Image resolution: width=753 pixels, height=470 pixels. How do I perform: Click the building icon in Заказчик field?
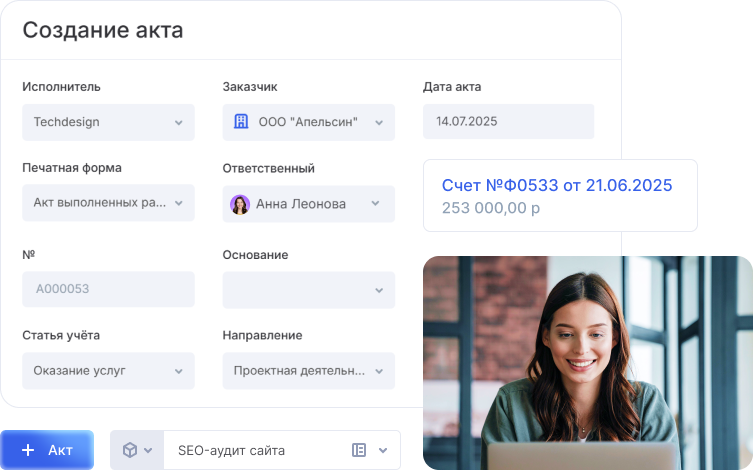pos(240,122)
